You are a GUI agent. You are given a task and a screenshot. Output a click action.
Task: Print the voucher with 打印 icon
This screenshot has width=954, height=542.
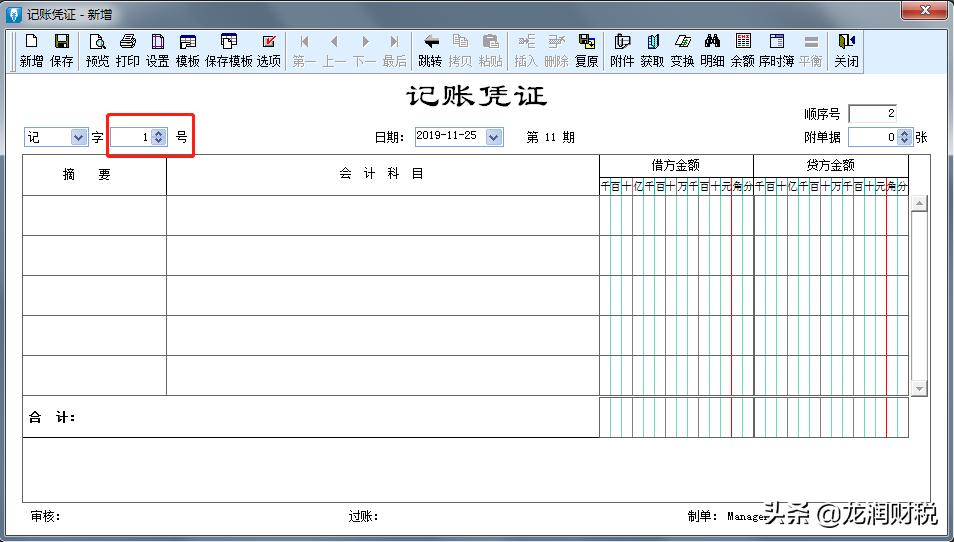coord(127,50)
